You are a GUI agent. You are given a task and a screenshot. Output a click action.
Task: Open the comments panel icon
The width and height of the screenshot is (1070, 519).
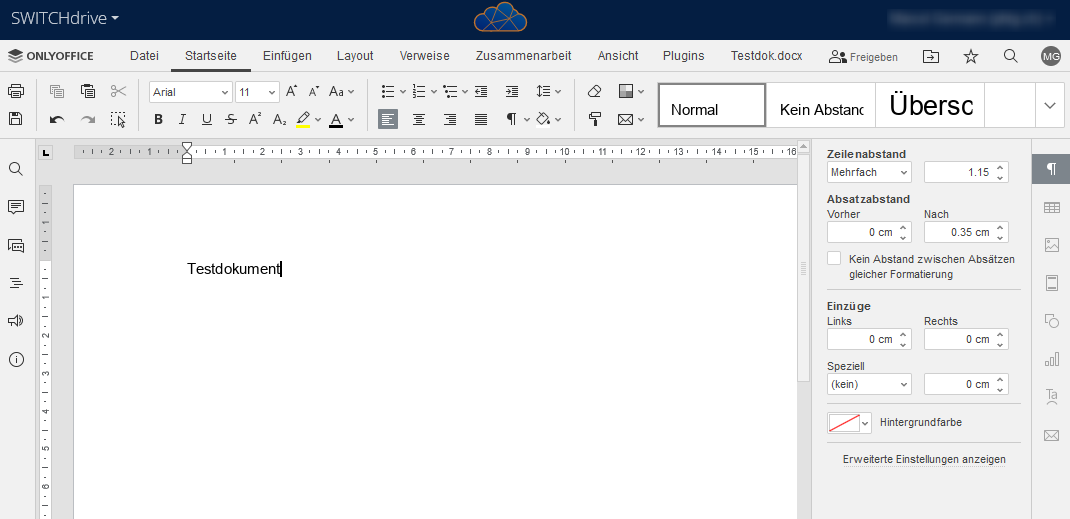click(x=16, y=207)
